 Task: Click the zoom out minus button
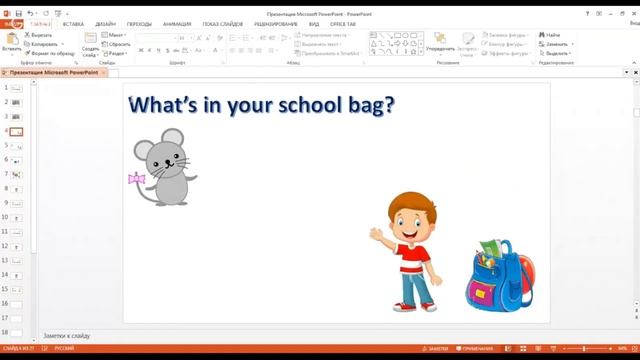pos(564,349)
